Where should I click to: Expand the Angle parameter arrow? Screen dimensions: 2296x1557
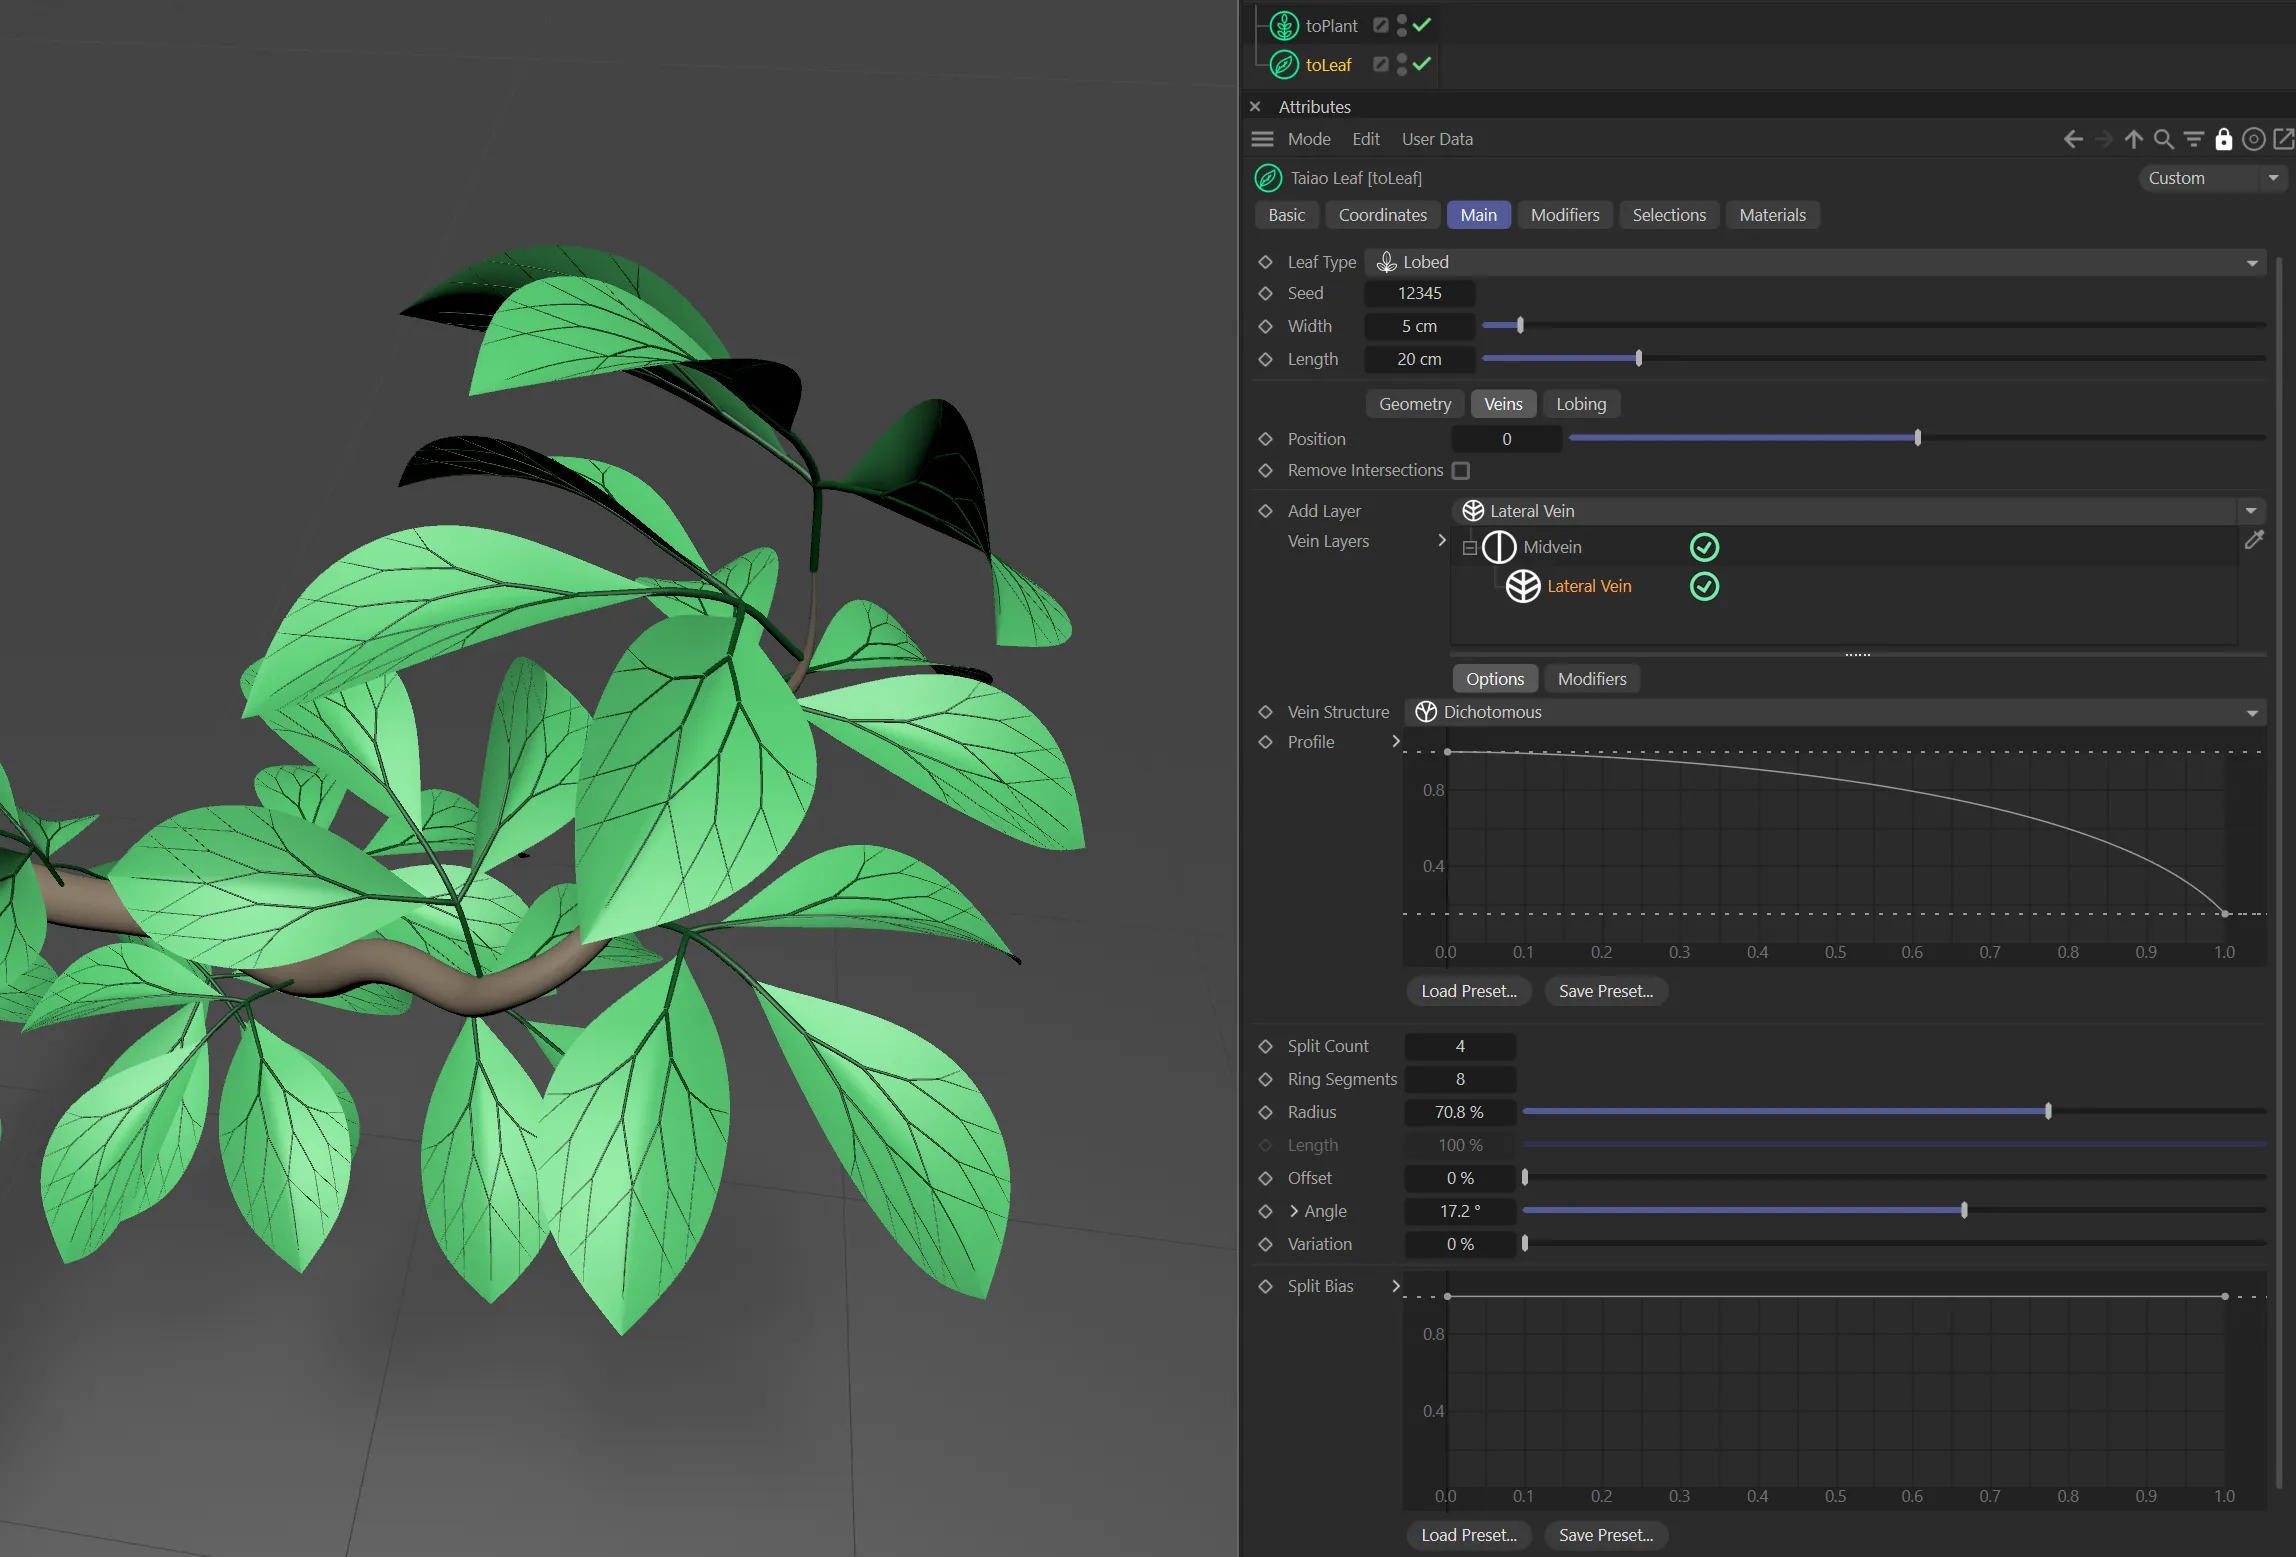pos(1294,1211)
